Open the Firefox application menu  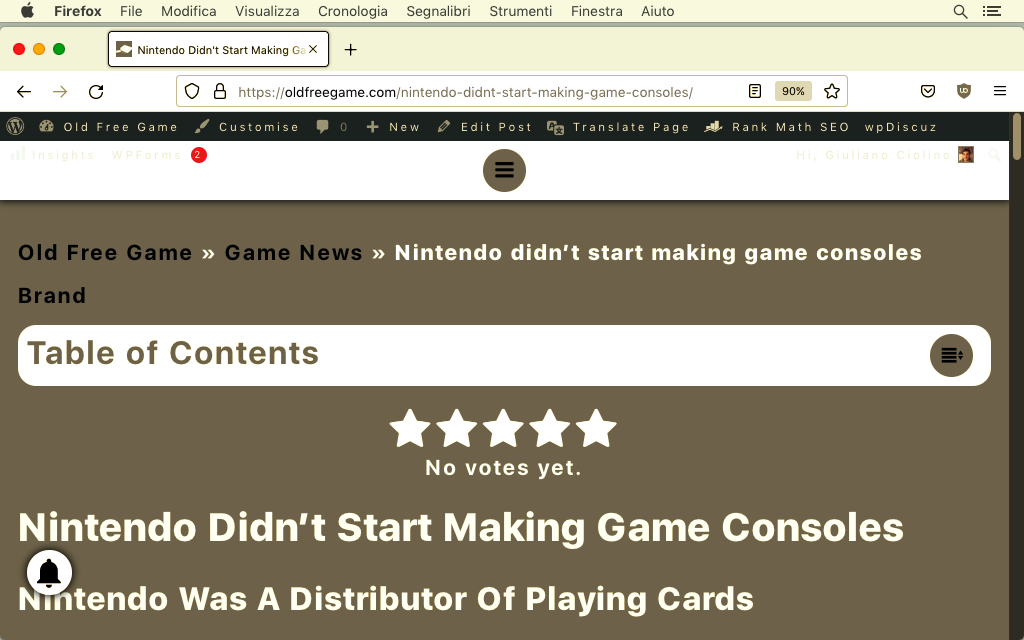pos(78,11)
